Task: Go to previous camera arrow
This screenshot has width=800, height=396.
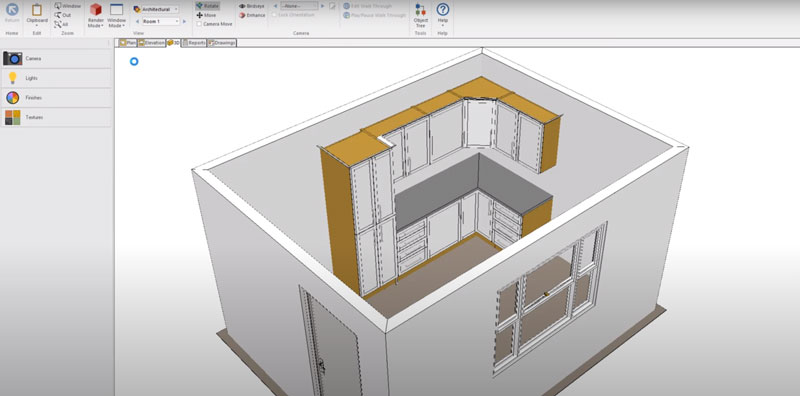Action: pyautogui.click(x=276, y=6)
